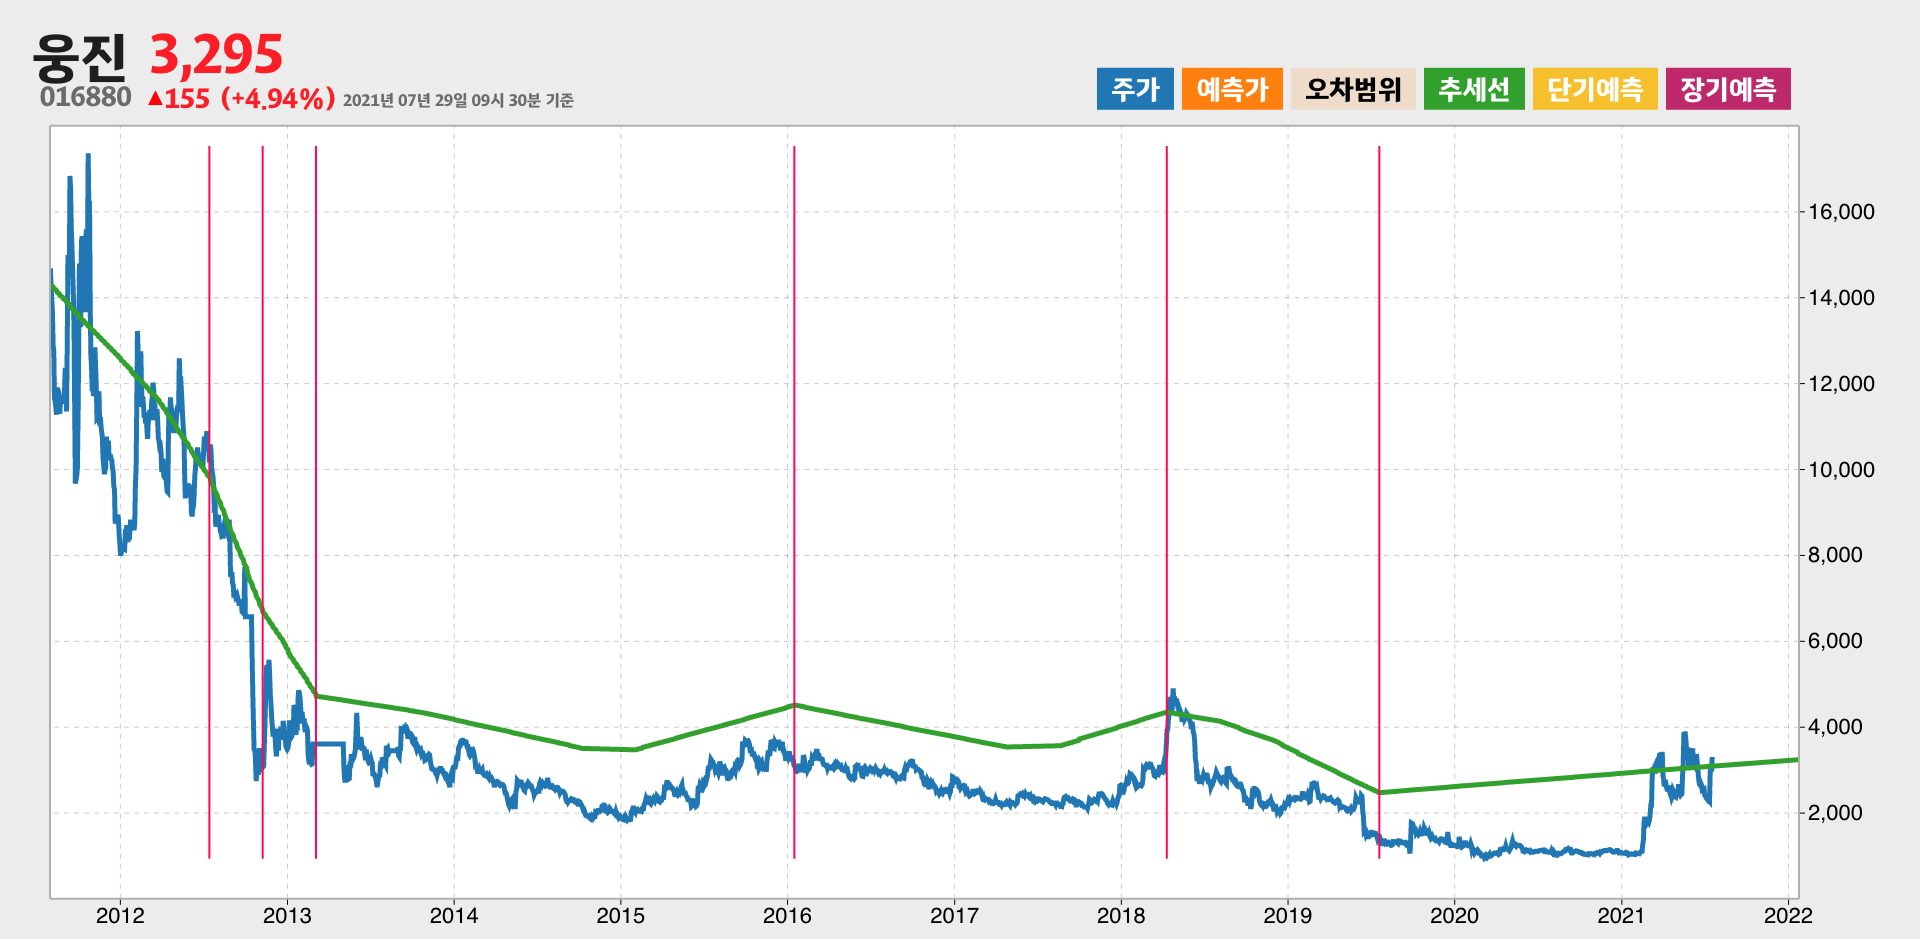Click the x-axis label 2022
The height and width of the screenshot is (939, 1920).
click(1788, 915)
